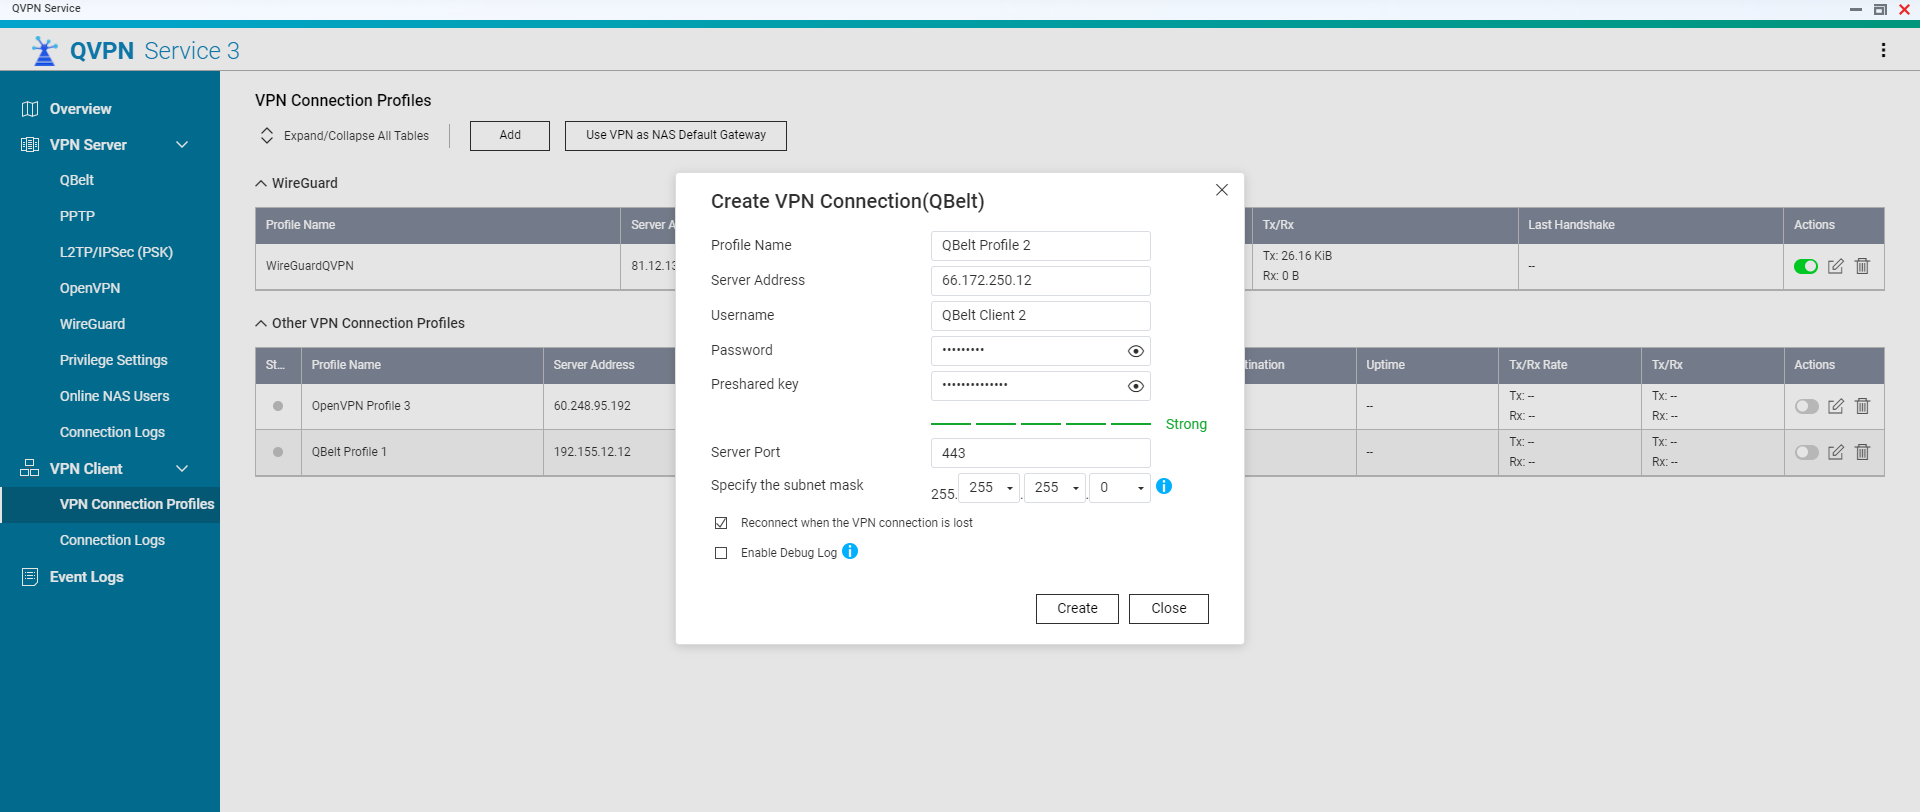Click the Server Port input field
Viewport: 1920px width, 812px height.
[1040, 453]
